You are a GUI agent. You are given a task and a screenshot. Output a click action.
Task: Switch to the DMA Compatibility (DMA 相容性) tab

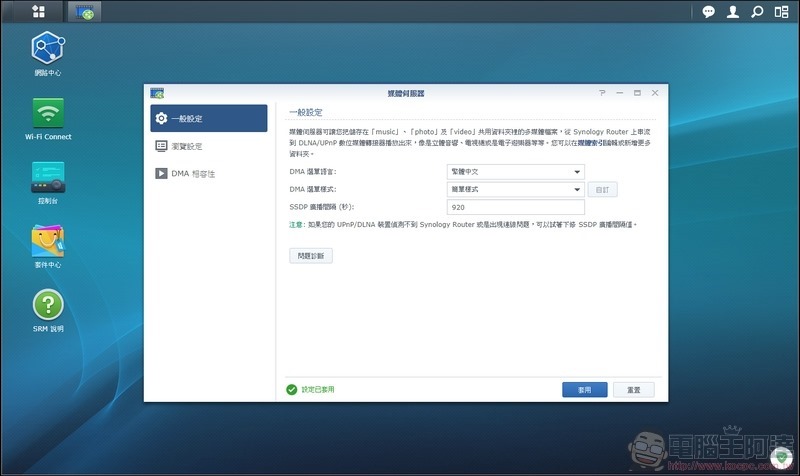pos(208,174)
